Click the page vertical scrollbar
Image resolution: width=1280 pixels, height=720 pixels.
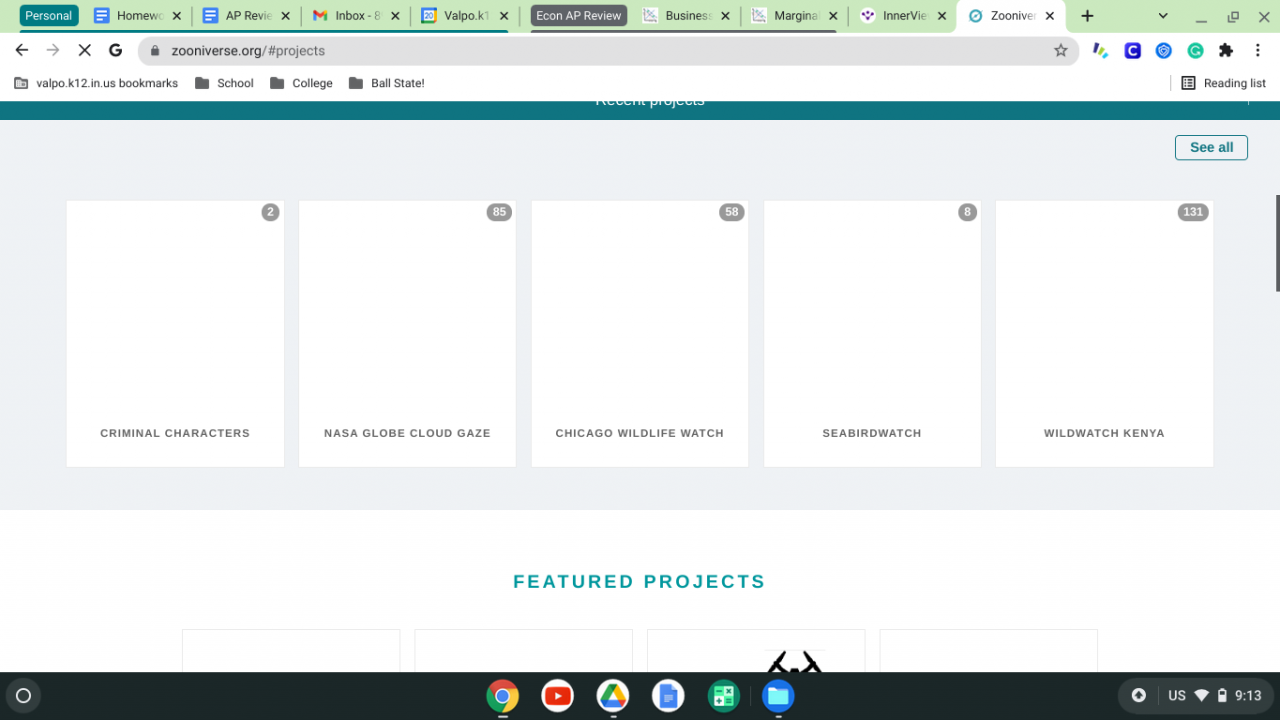(1276, 242)
